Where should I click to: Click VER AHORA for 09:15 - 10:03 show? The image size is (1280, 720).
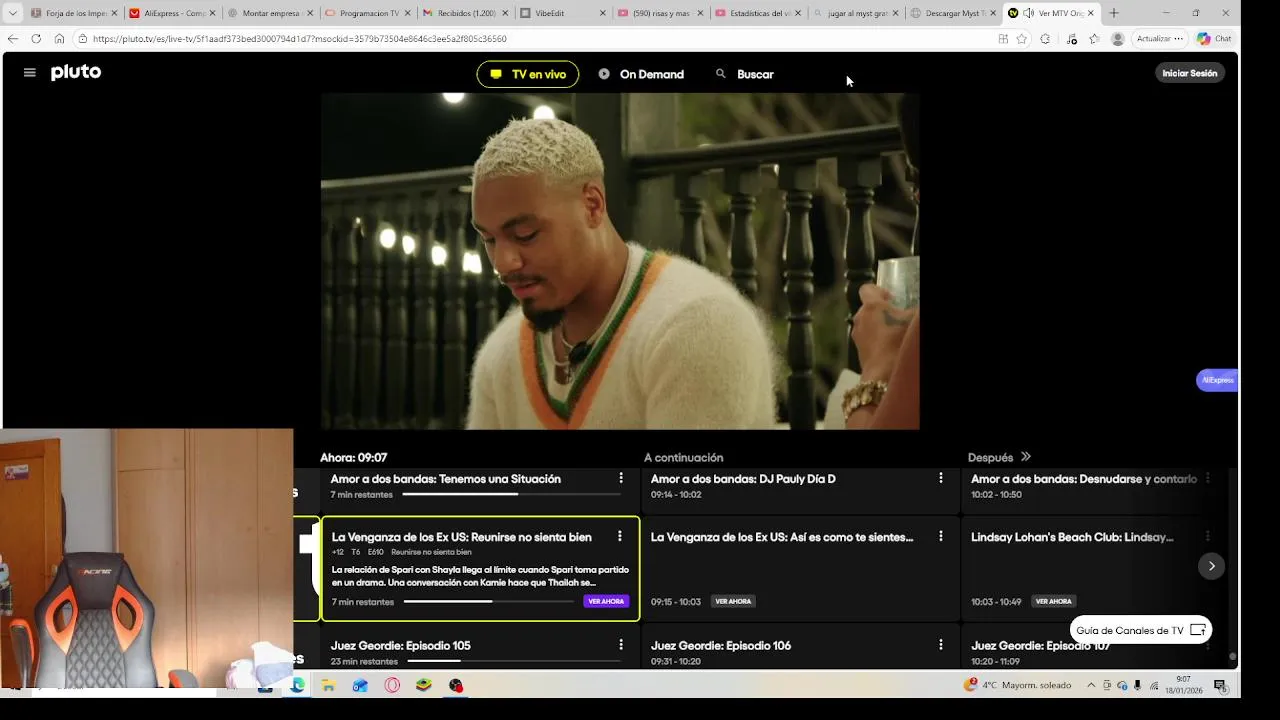click(733, 601)
